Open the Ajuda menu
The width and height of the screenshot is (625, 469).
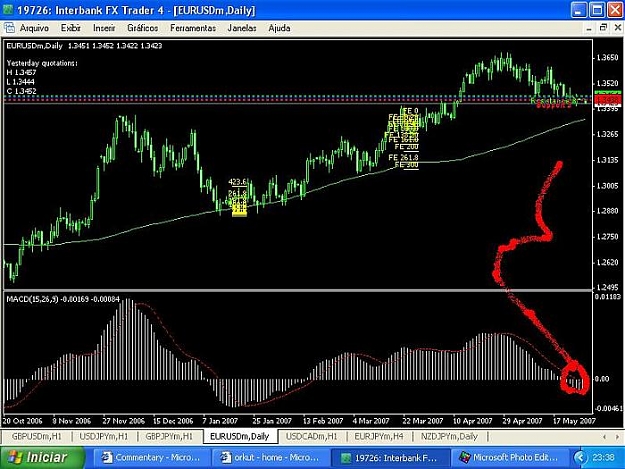tap(279, 28)
